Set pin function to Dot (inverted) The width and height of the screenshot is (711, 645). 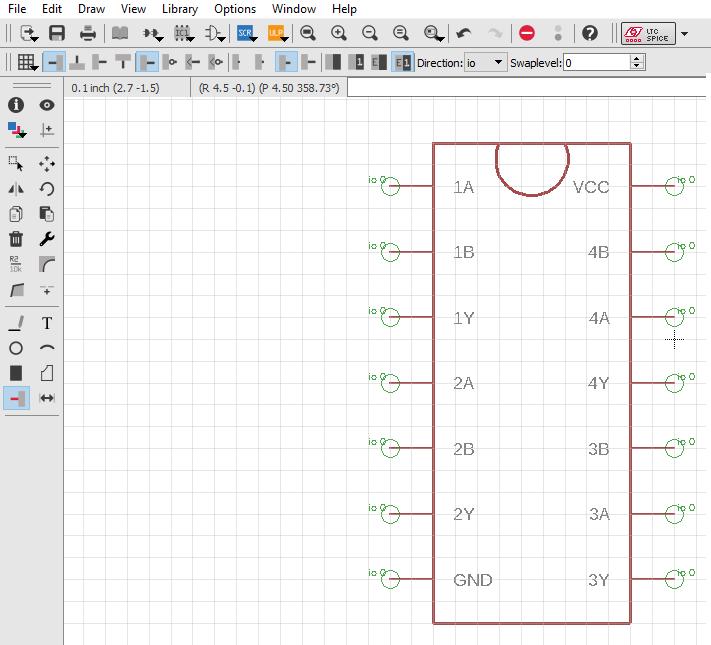click(x=170, y=62)
